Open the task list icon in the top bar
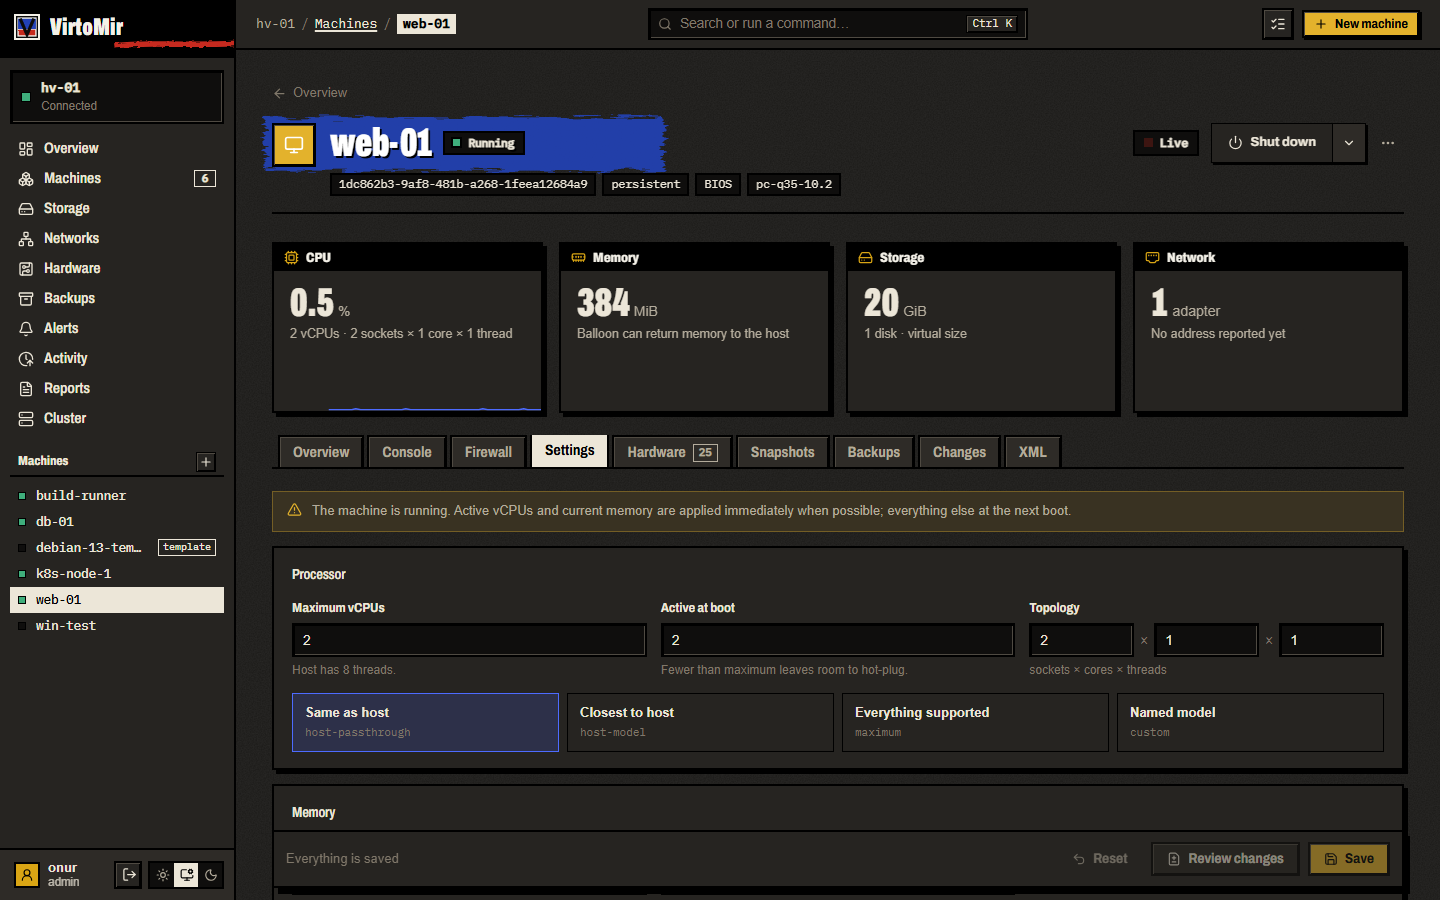Image resolution: width=1440 pixels, height=900 pixels. [1278, 24]
